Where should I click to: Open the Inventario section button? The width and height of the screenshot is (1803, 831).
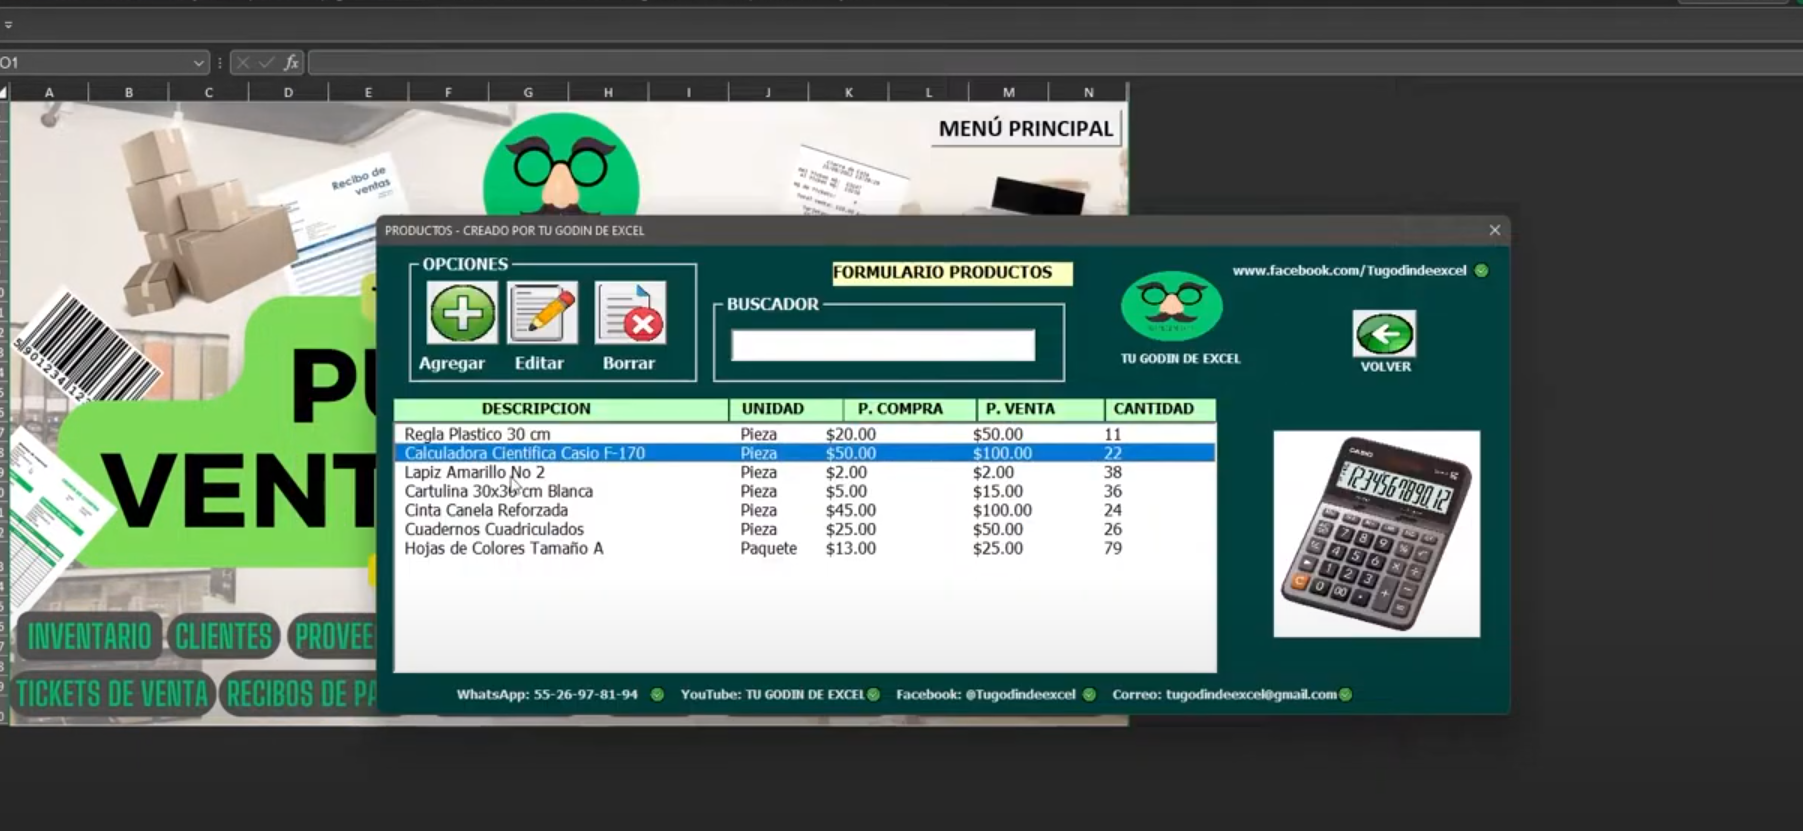89,636
